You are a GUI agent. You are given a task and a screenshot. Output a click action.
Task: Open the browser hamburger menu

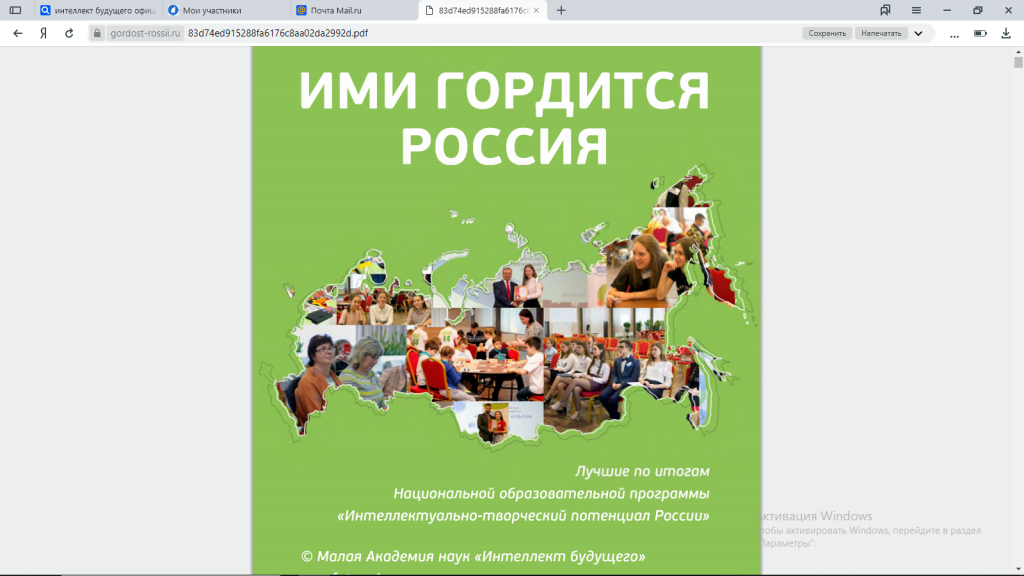click(x=916, y=10)
